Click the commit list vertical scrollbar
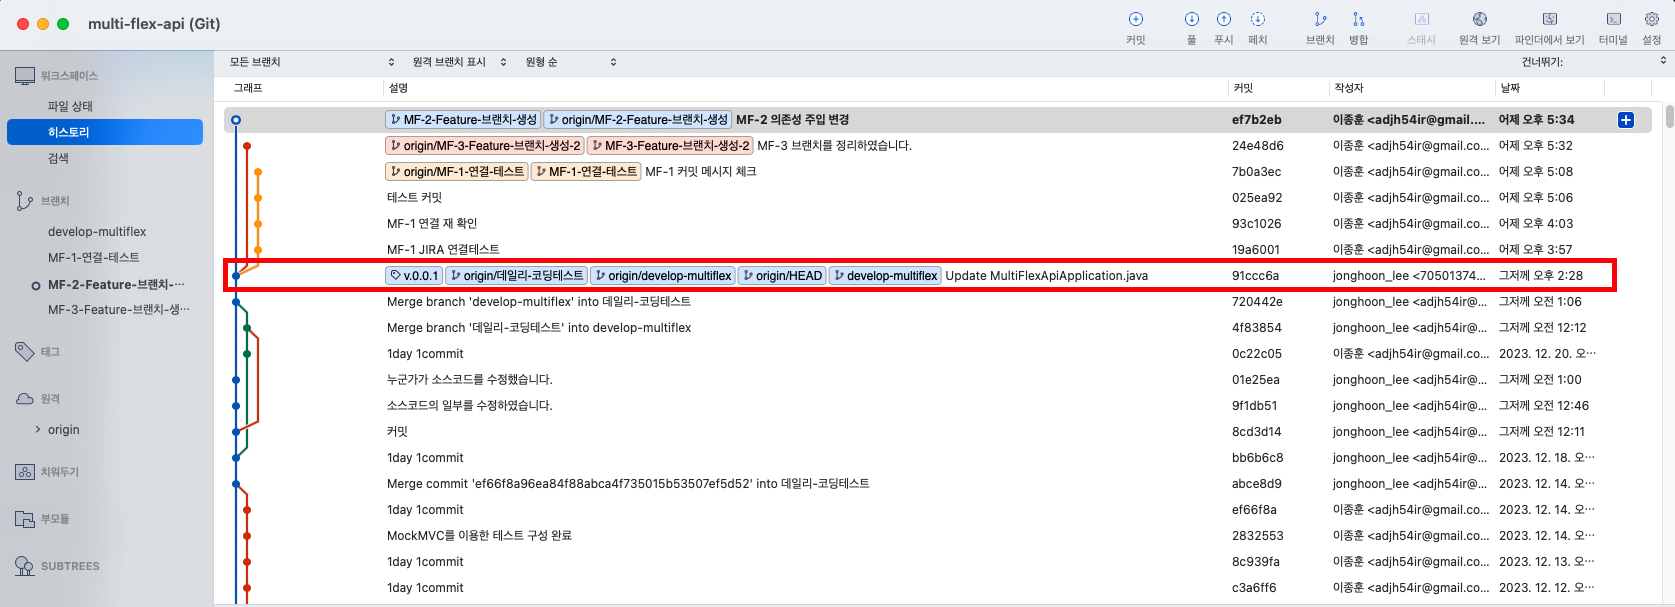The height and width of the screenshot is (607, 1675). click(1669, 116)
